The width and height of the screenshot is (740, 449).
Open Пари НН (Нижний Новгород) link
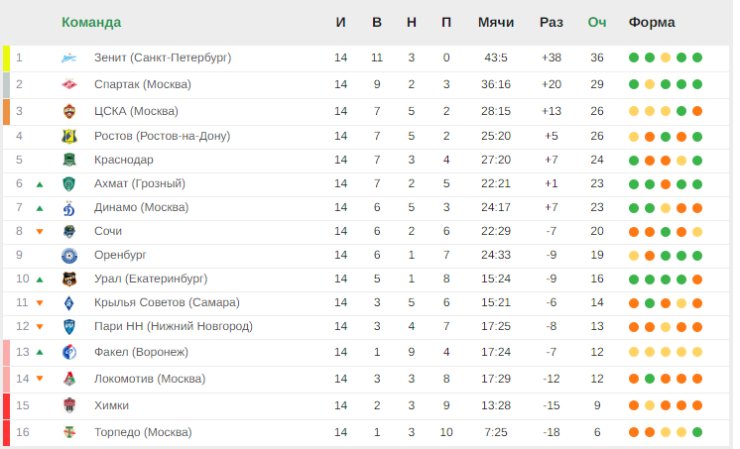[173, 326]
